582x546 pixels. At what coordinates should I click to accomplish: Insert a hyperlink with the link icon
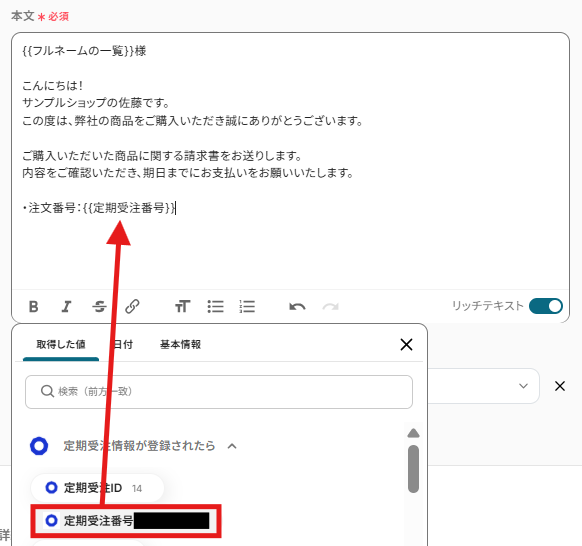132,307
